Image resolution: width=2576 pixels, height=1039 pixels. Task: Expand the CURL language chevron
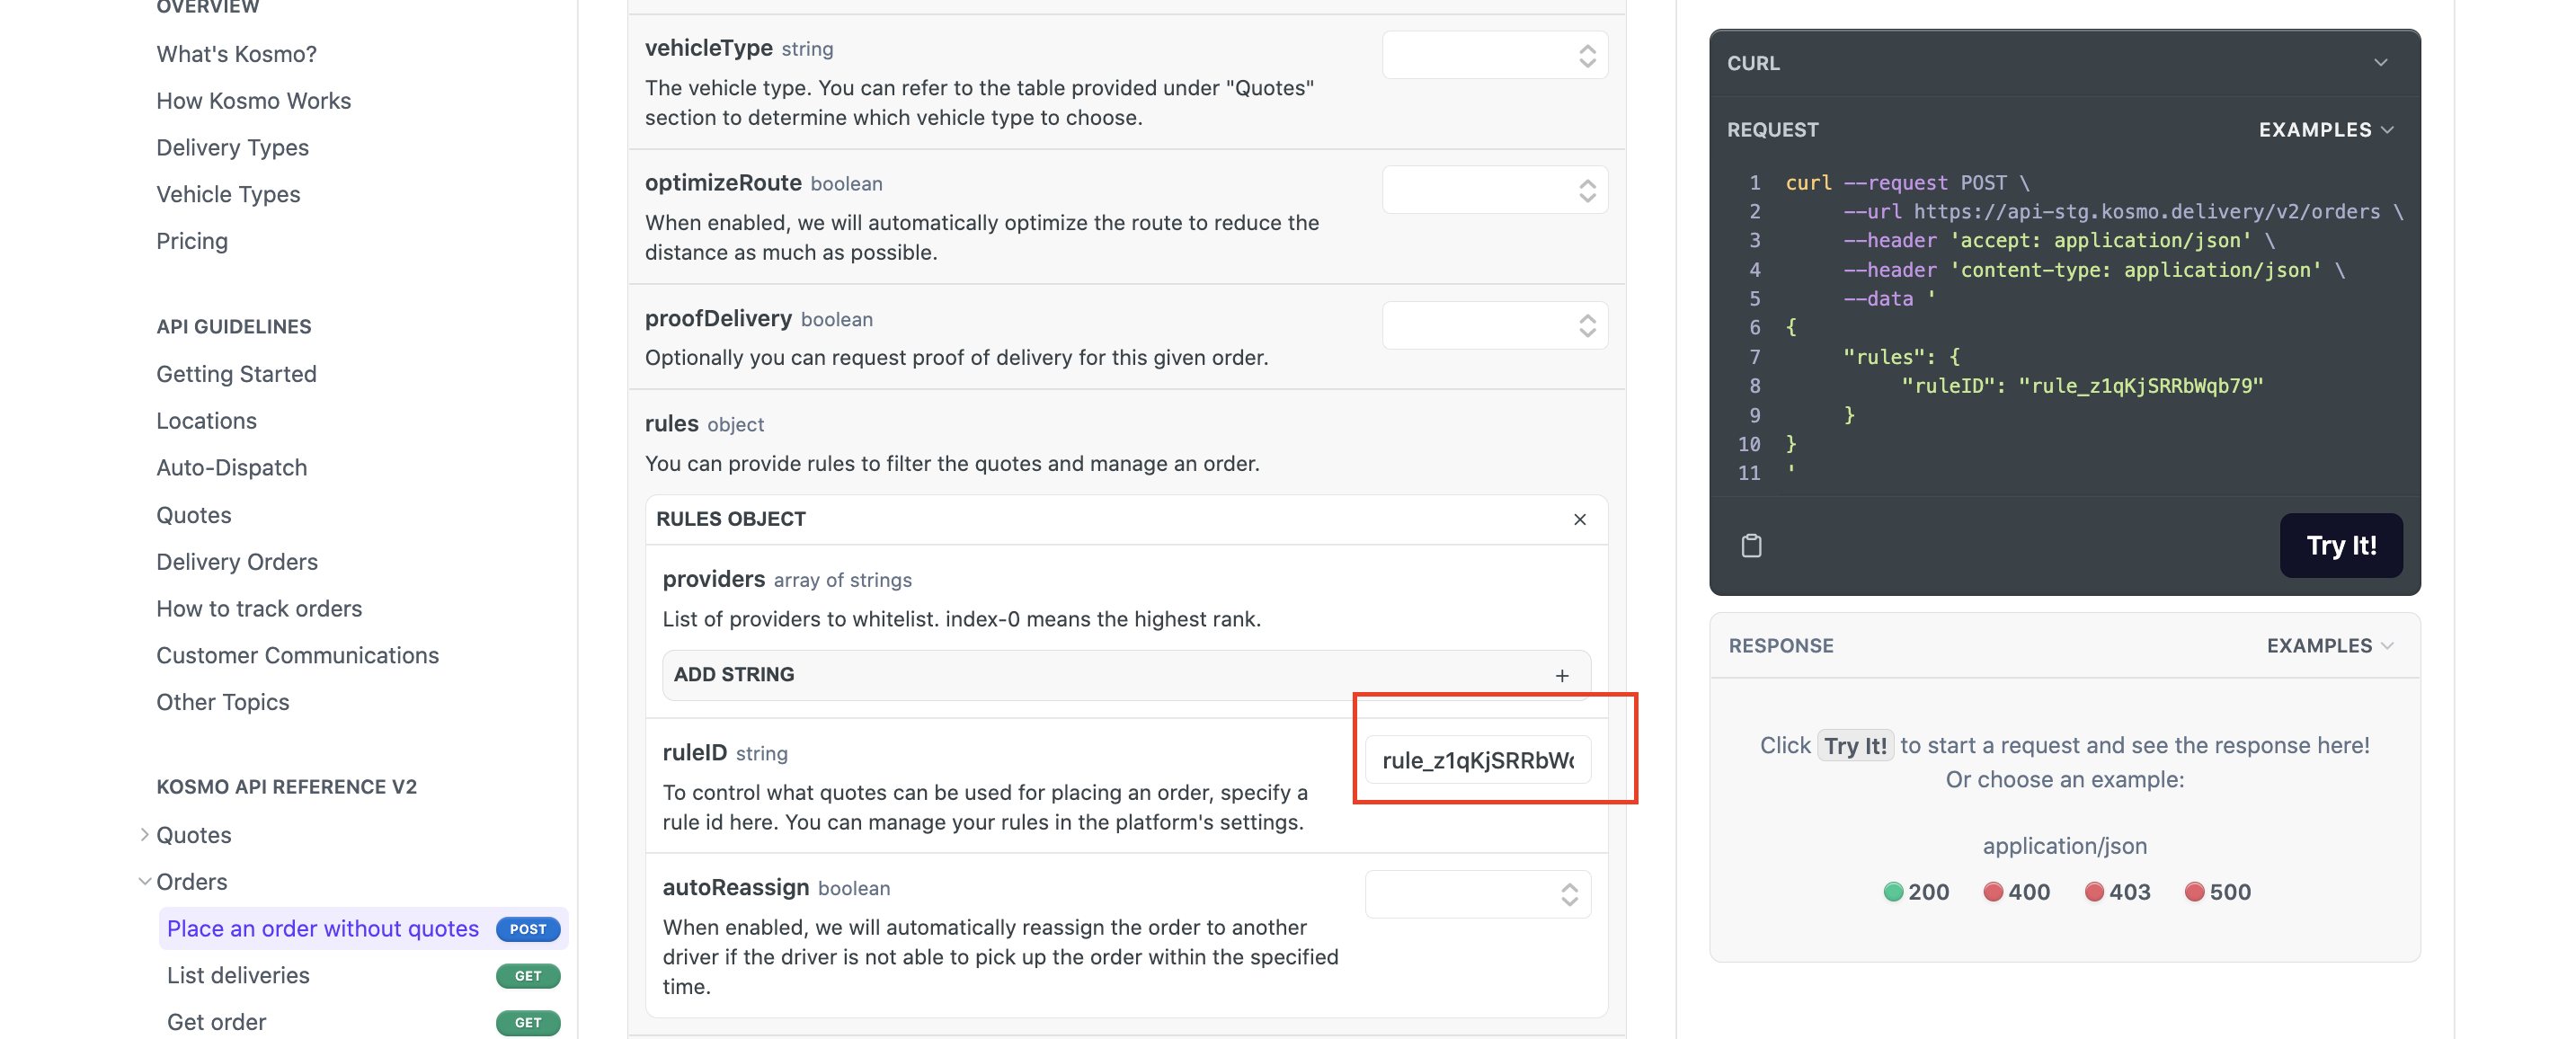click(x=2380, y=62)
